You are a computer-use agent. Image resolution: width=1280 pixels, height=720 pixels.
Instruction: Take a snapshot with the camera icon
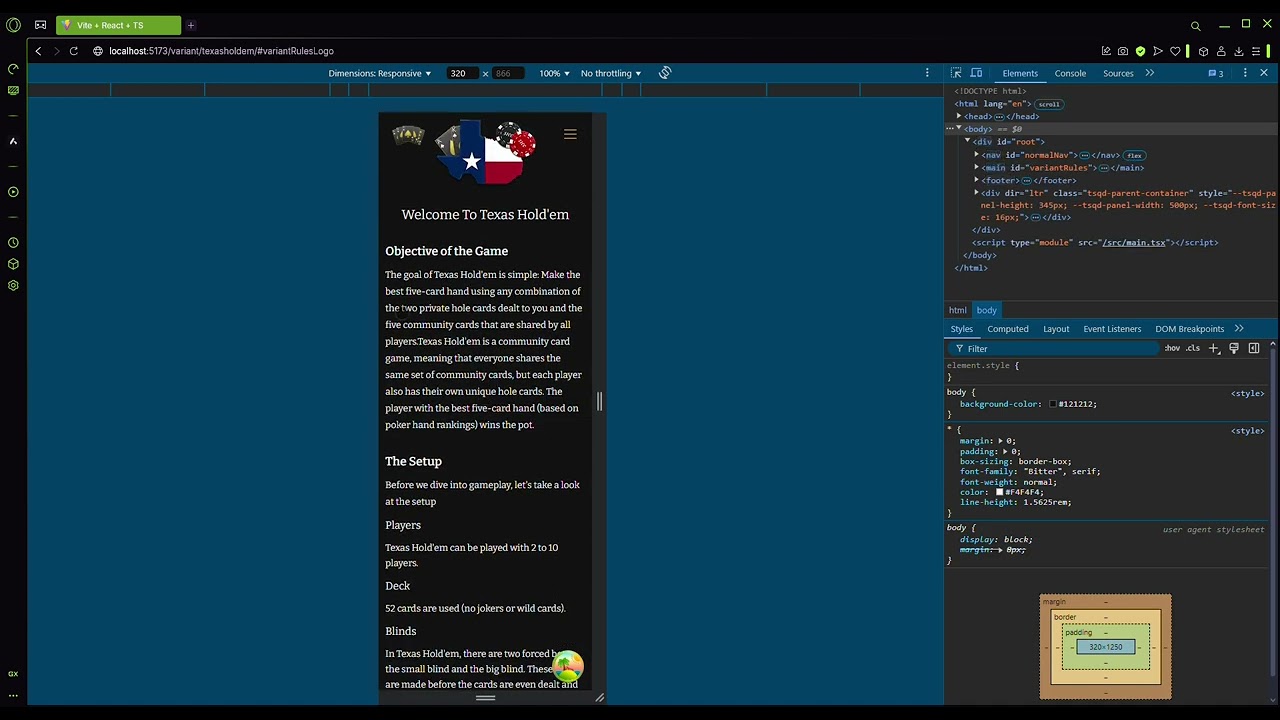coord(1123,51)
